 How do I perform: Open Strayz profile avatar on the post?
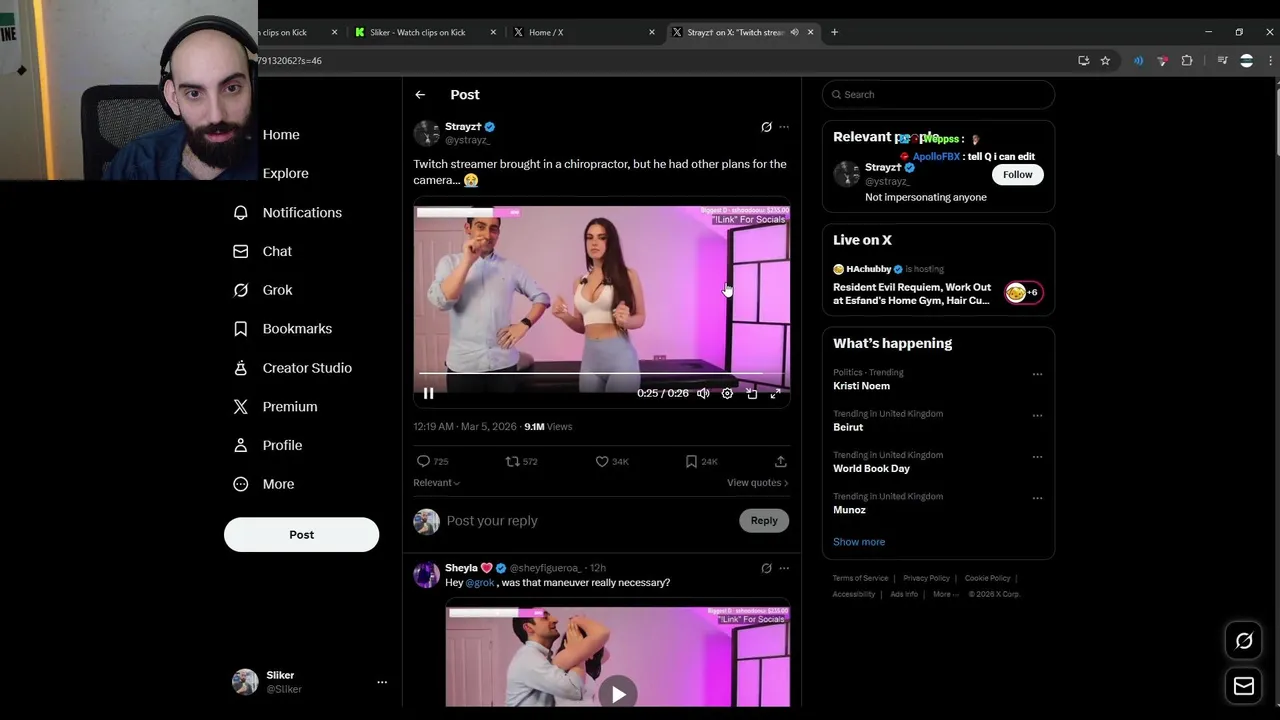pyautogui.click(x=427, y=133)
